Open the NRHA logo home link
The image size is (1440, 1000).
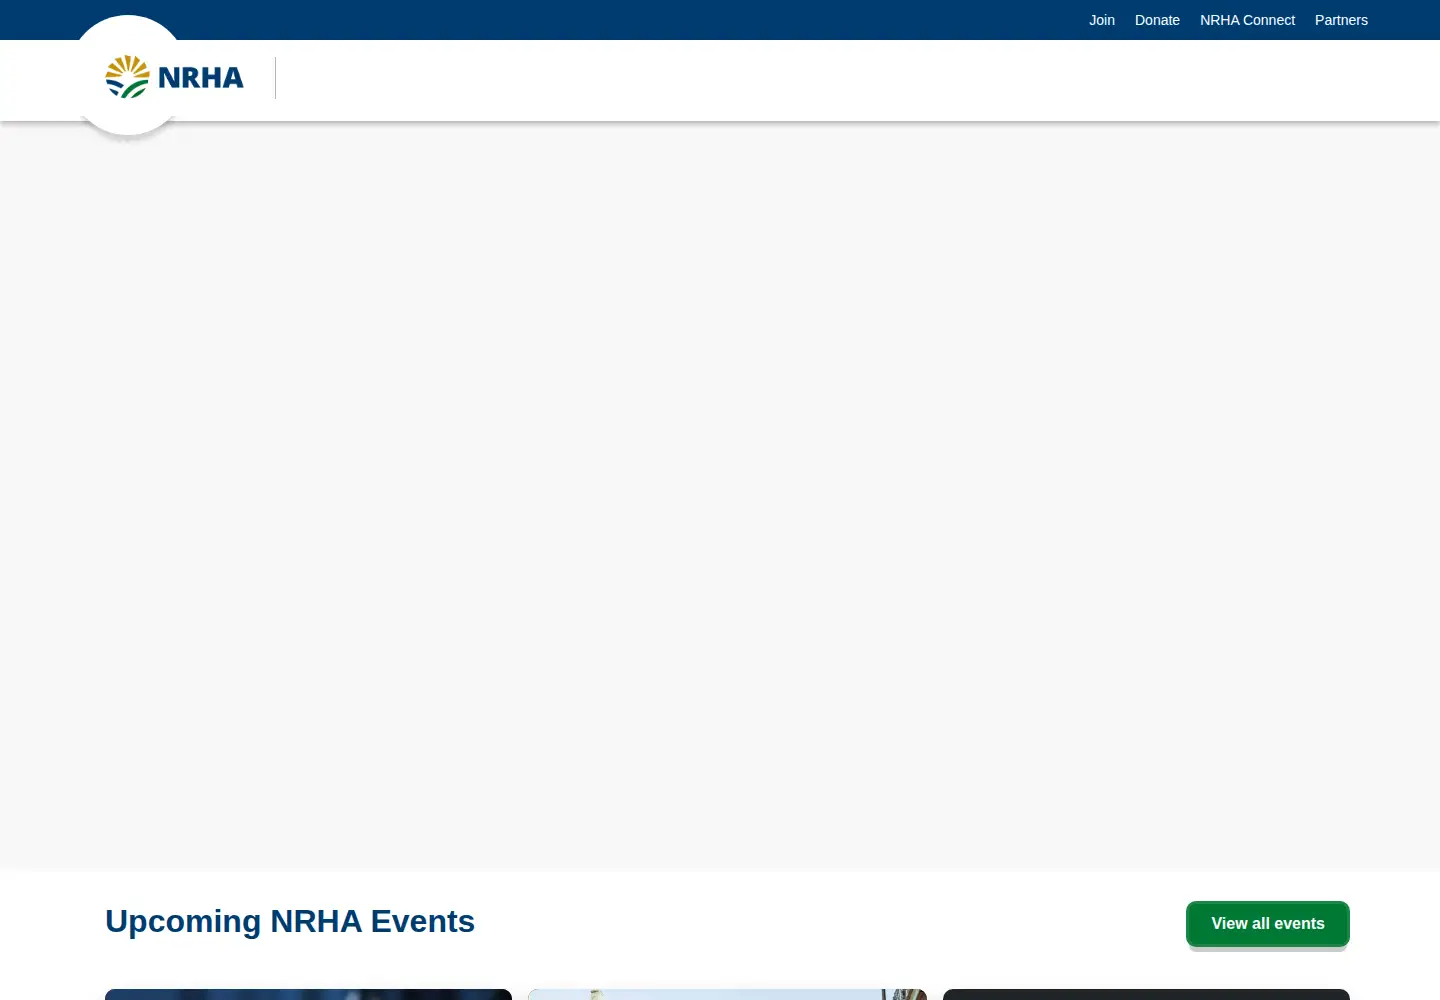click(x=175, y=77)
